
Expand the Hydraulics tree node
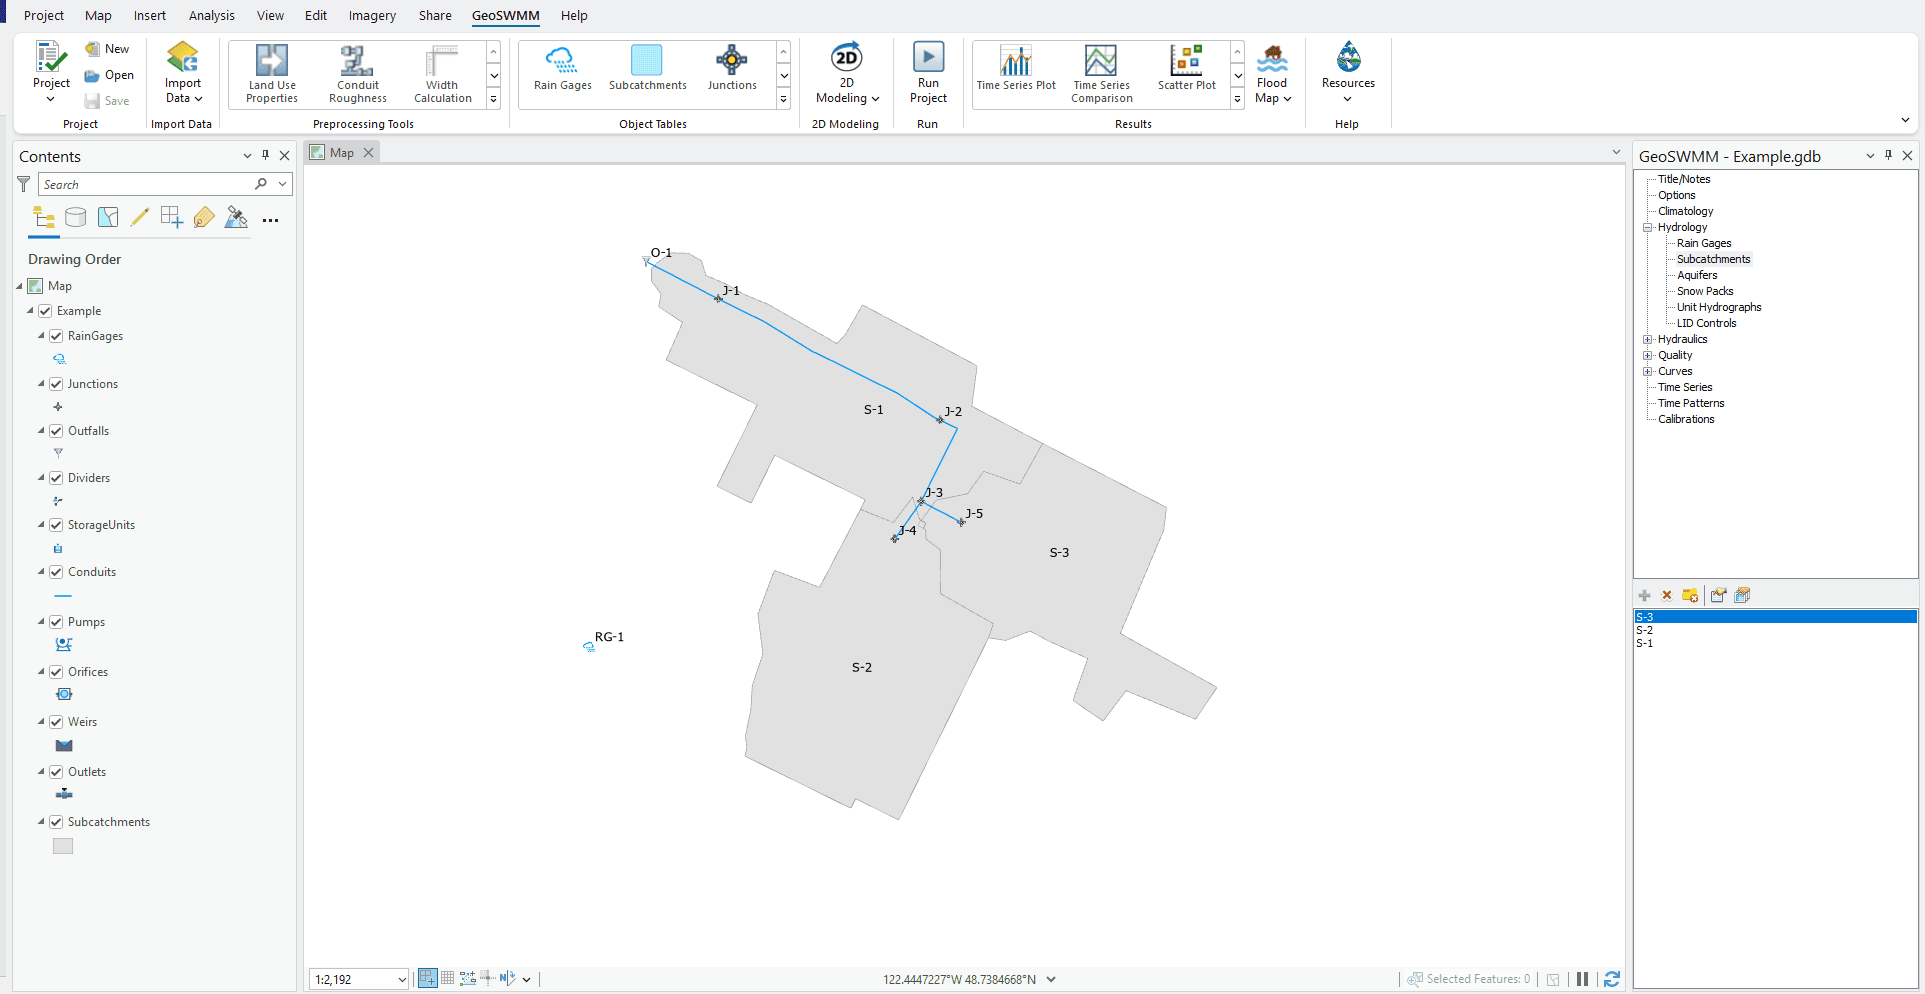click(1649, 339)
